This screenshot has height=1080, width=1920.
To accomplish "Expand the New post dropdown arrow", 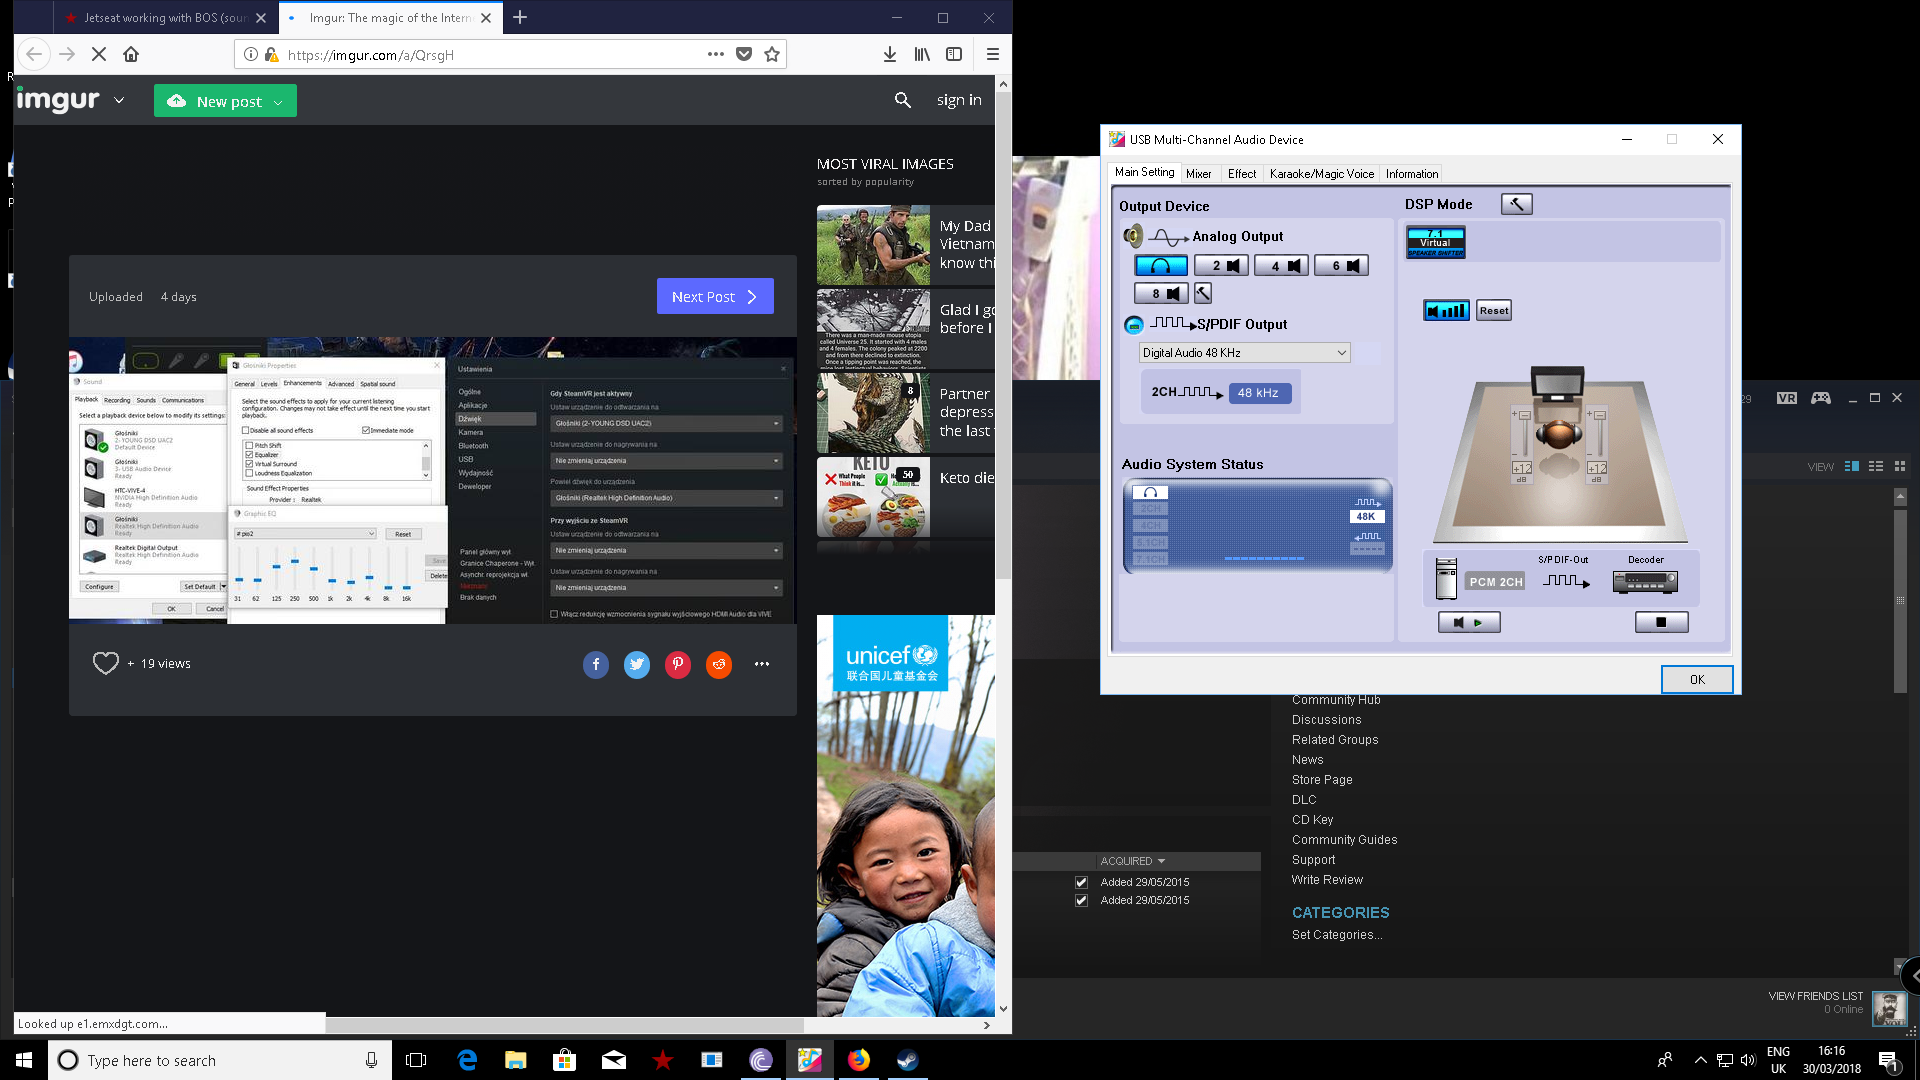I will coord(278,102).
